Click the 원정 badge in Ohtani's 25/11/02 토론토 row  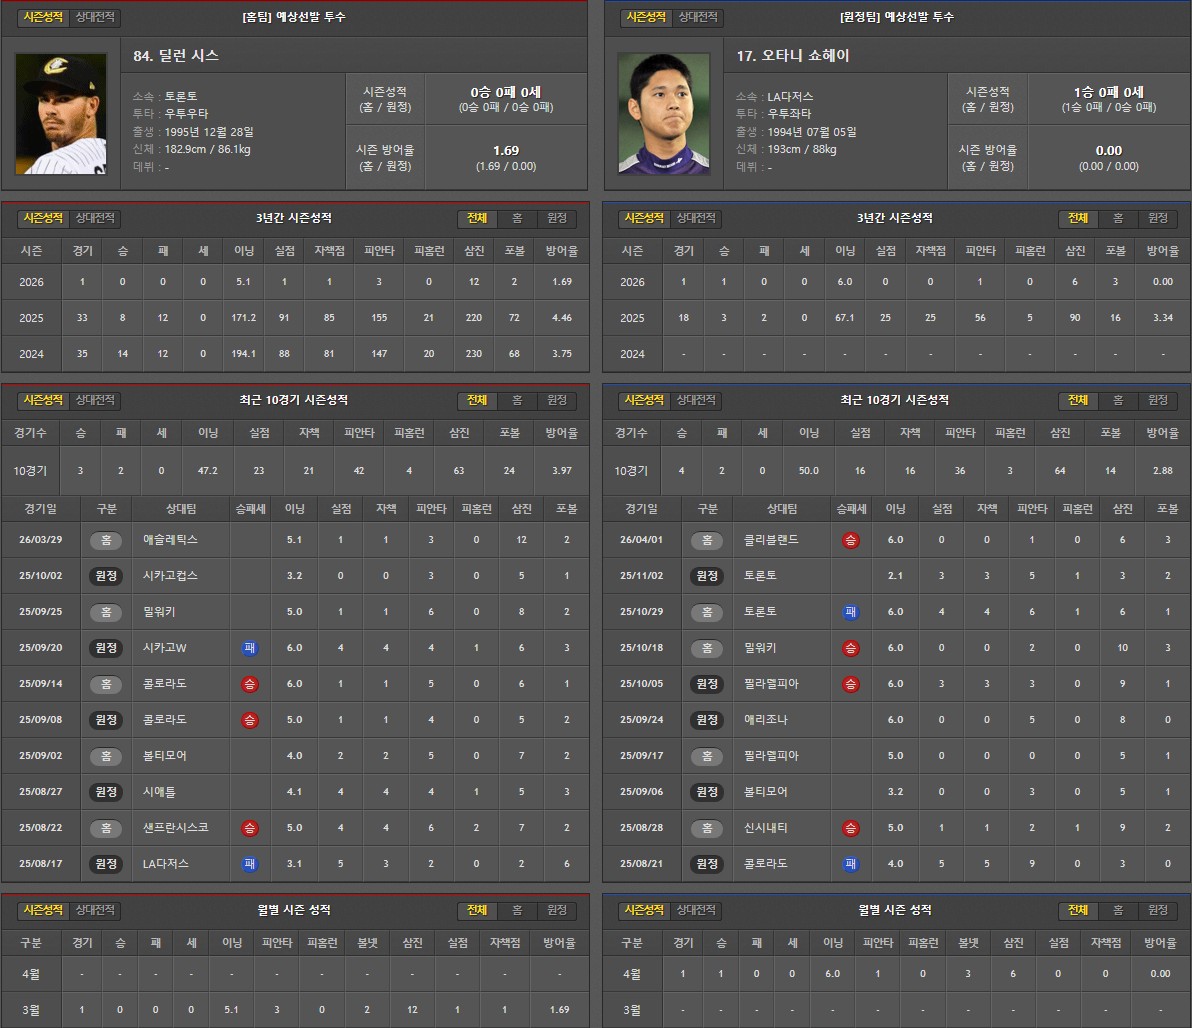[707, 576]
